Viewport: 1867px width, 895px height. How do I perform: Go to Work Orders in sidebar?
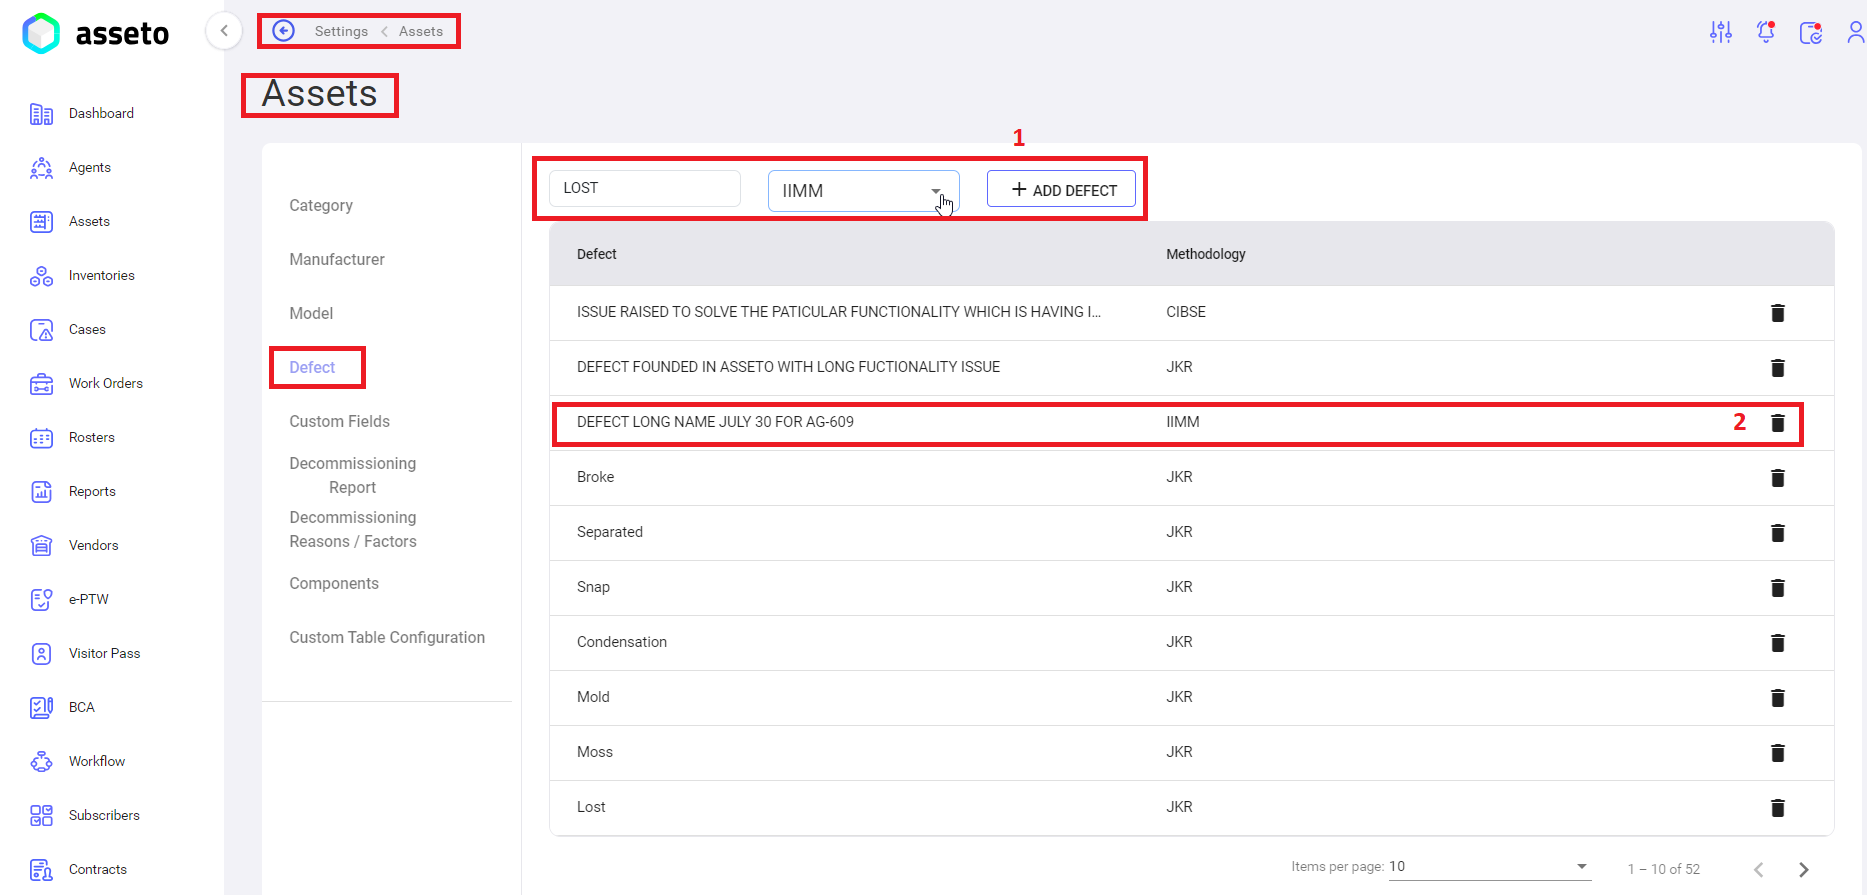tap(105, 384)
